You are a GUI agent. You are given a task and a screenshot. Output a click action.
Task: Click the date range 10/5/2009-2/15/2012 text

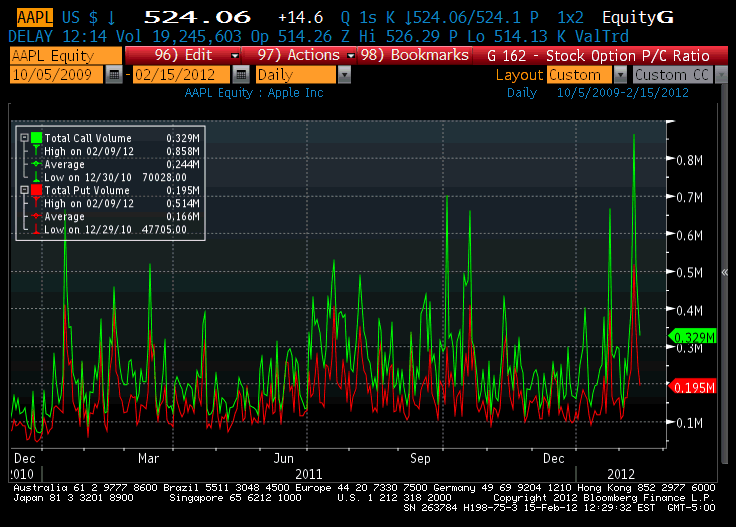pyautogui.click(x=622, y=92)
